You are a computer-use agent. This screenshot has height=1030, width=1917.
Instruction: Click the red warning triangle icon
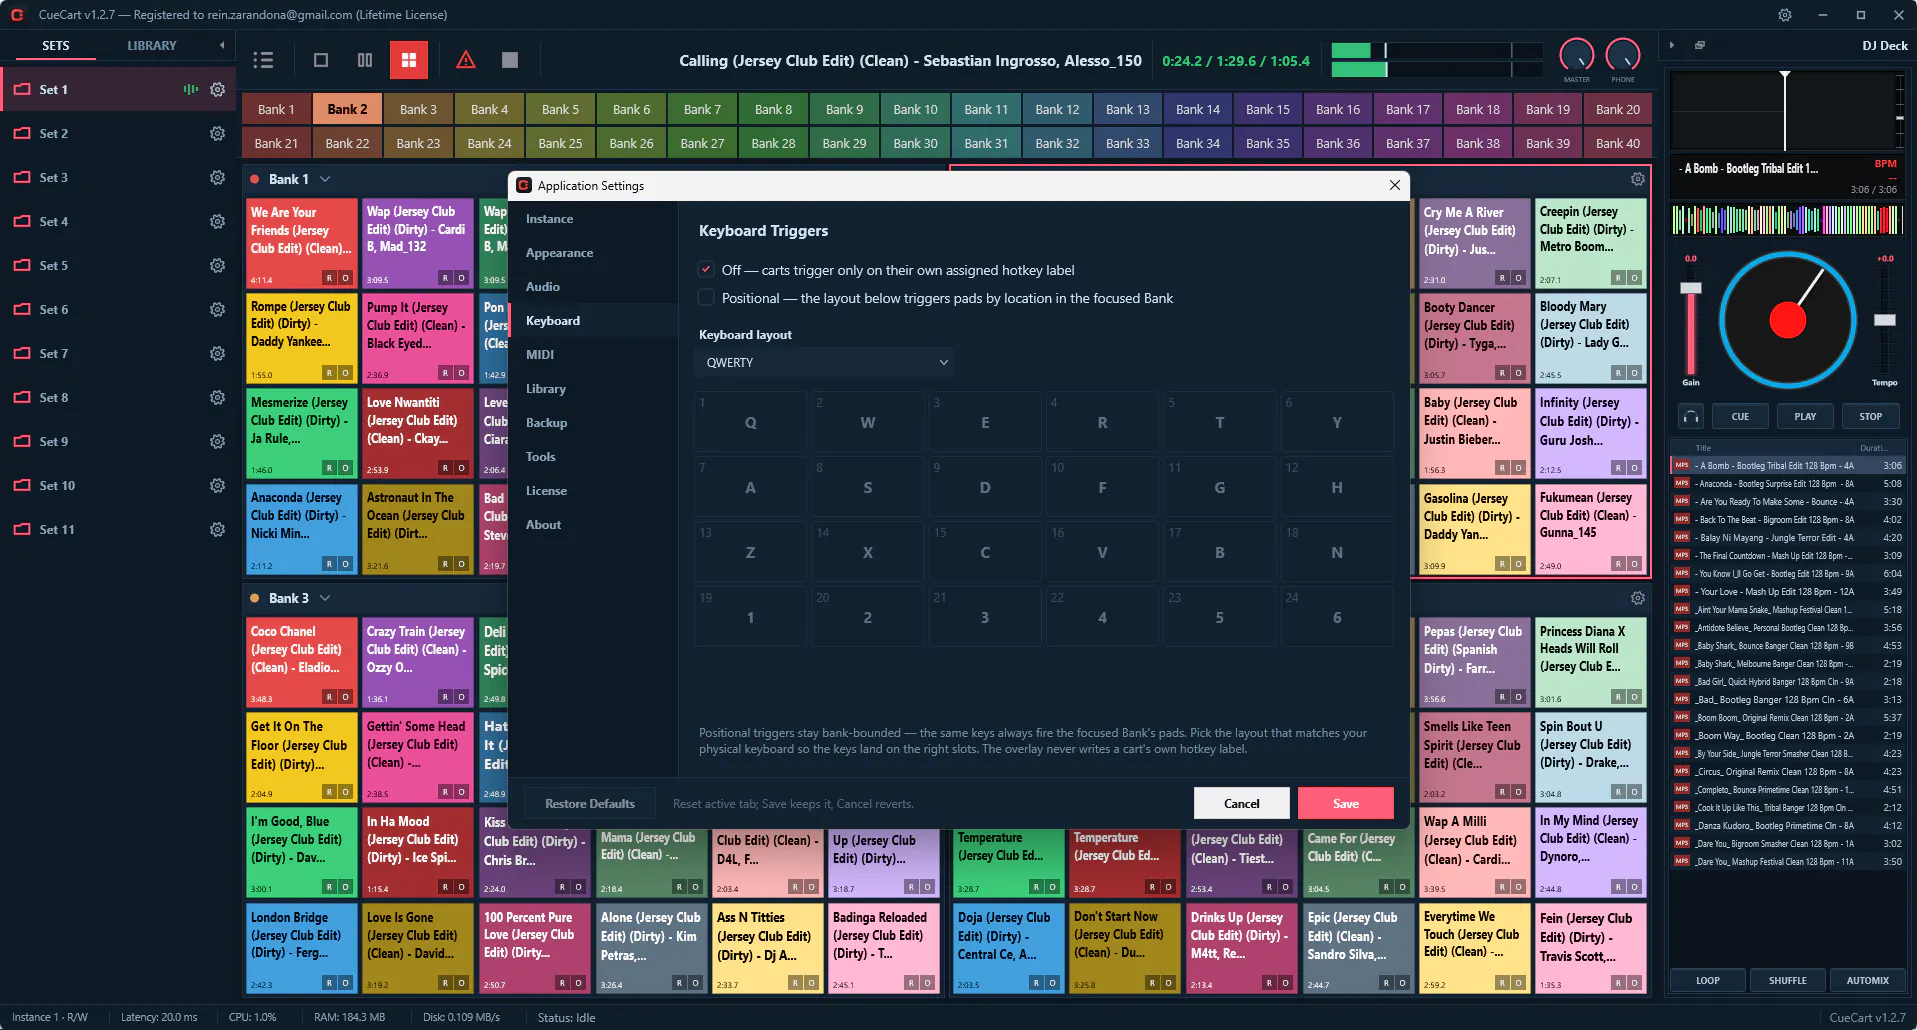tap(466, 60)
